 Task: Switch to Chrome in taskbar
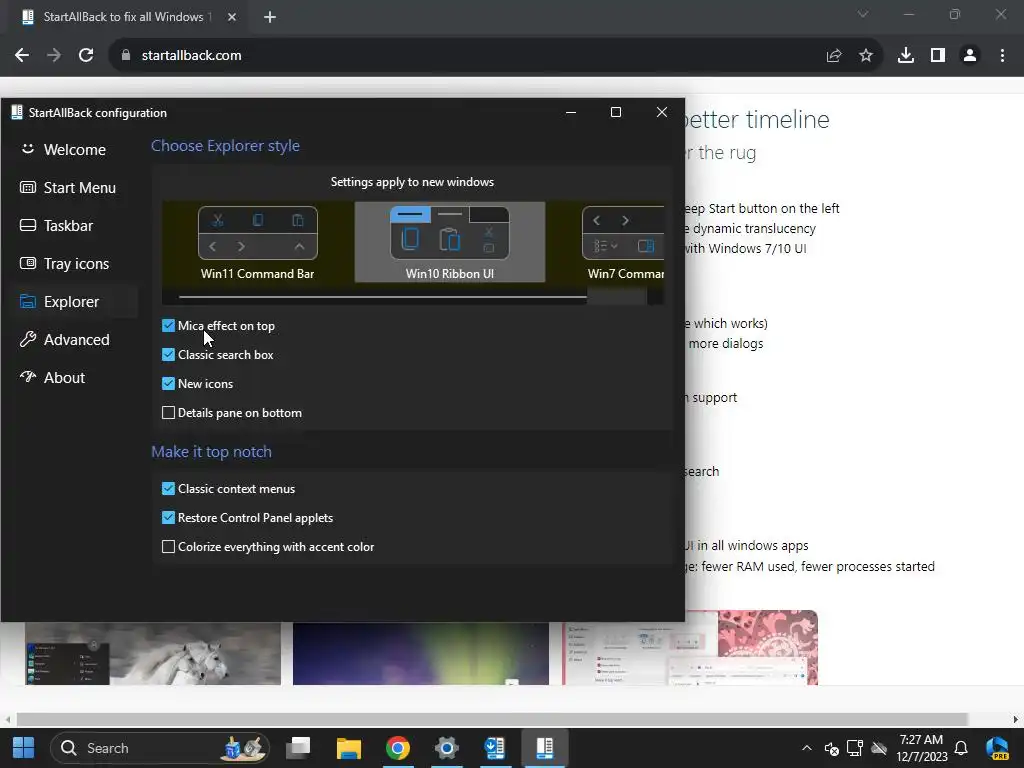[397, 748]
